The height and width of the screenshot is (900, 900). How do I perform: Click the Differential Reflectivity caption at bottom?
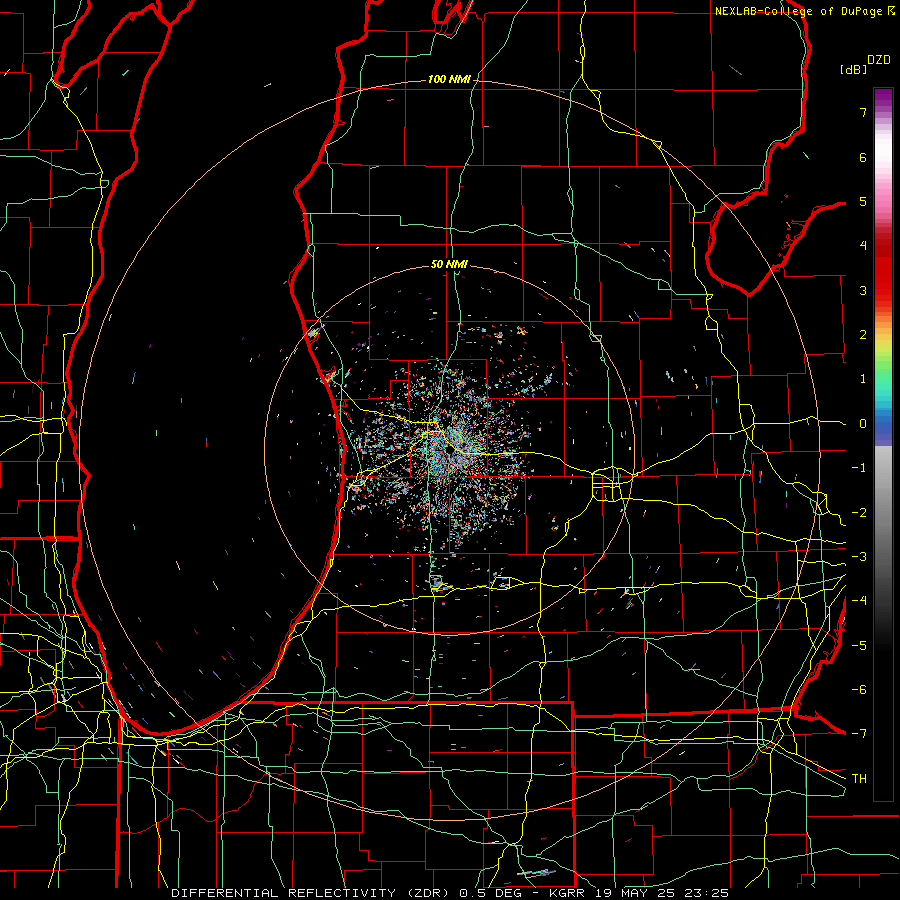pyautogui.click(x=450, y=893)
